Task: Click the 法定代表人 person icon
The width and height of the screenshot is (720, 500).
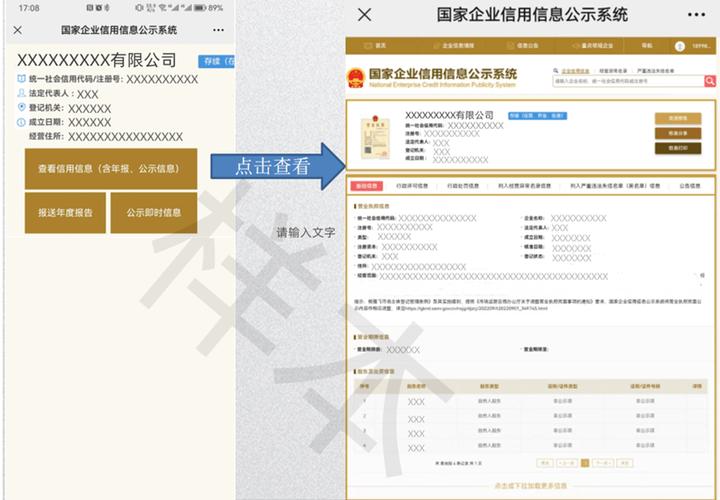Action: (x=22, y=94)
